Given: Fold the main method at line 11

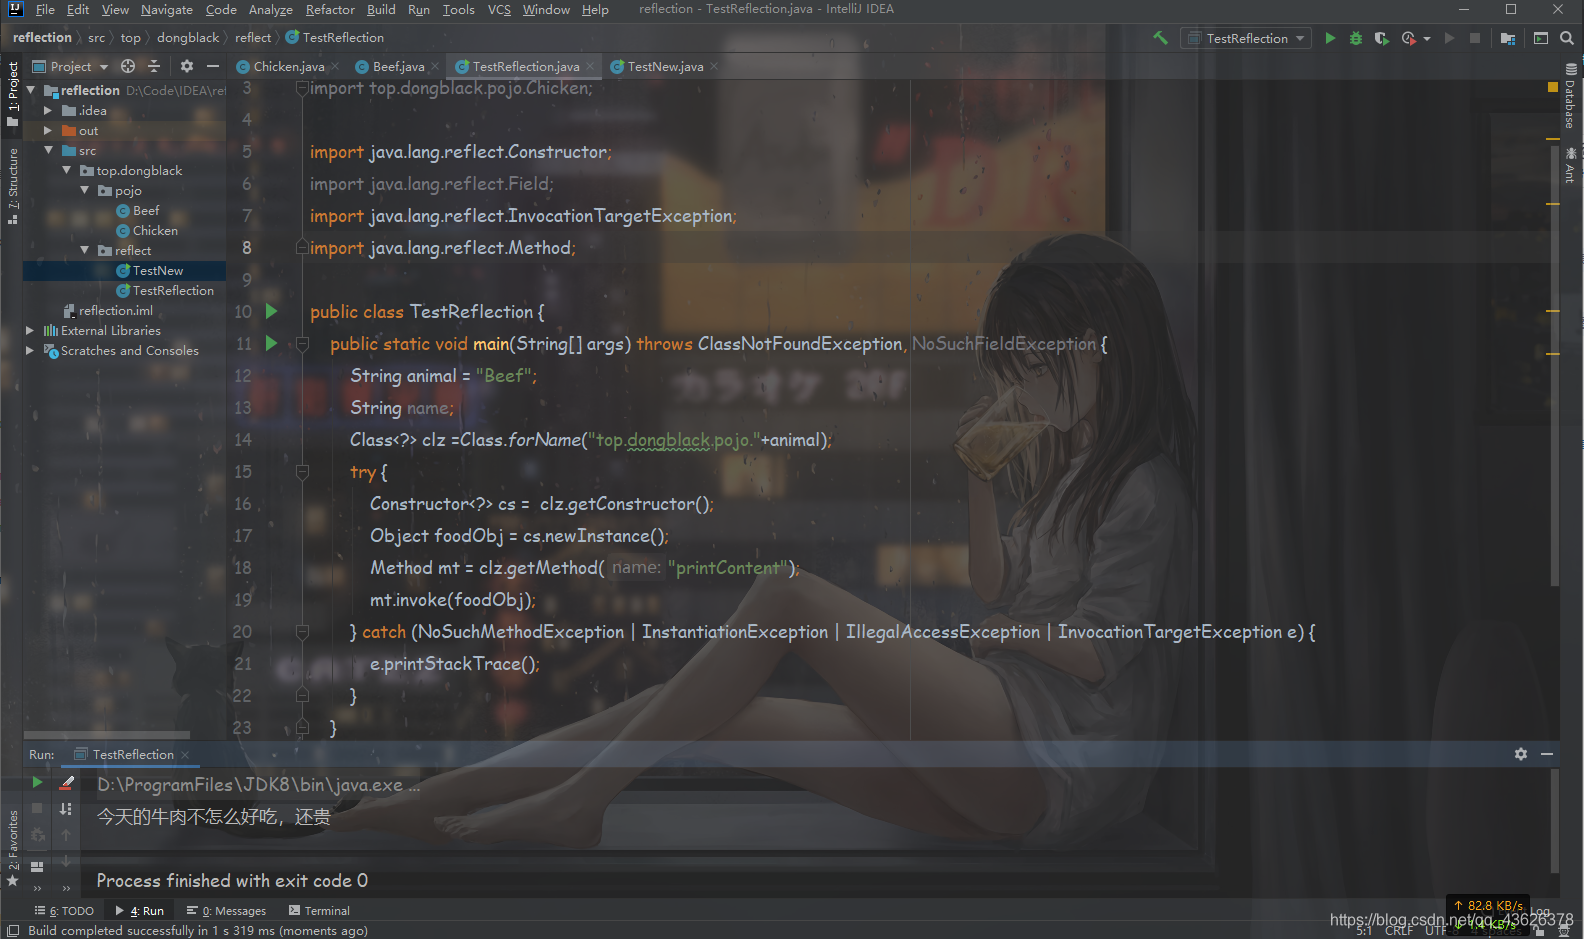Looking at the screenshot, I should tap(302, 343).
